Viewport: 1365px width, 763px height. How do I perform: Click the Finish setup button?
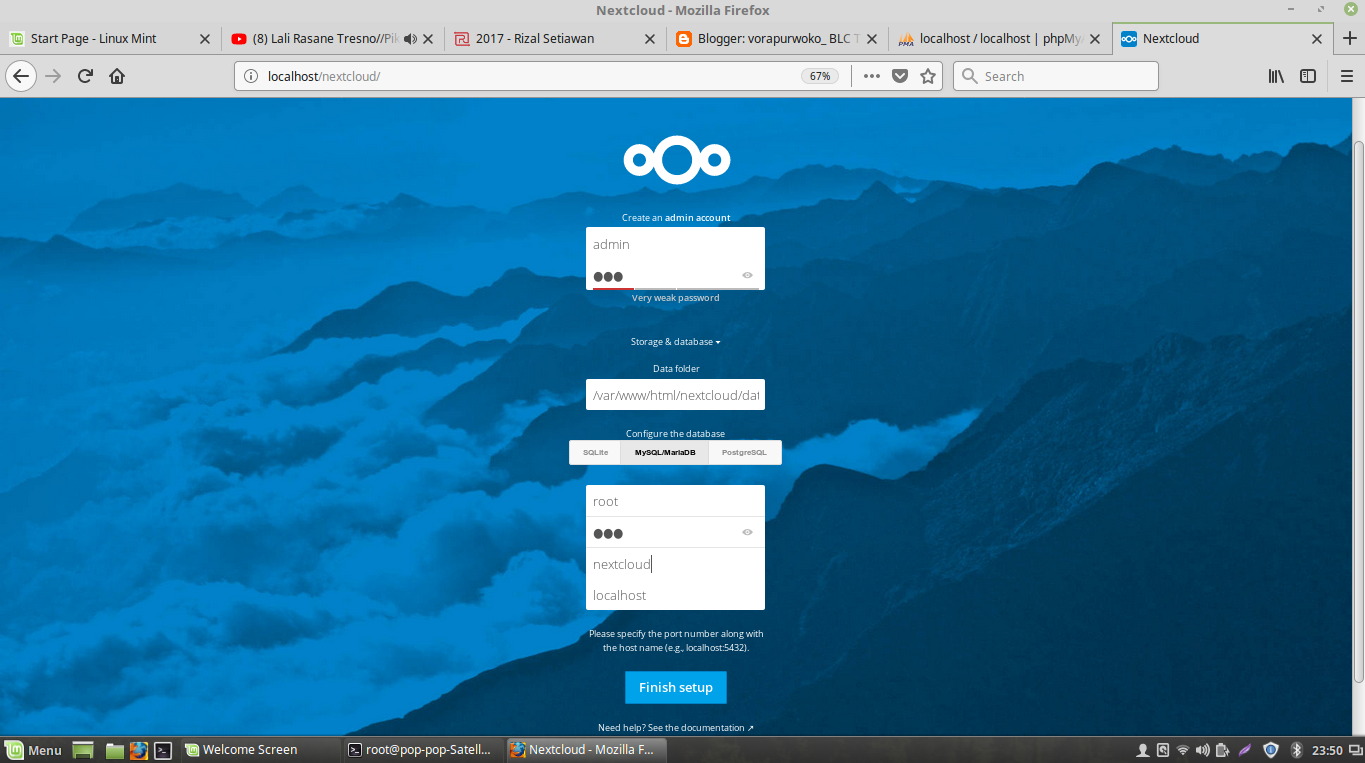point(676,688)
